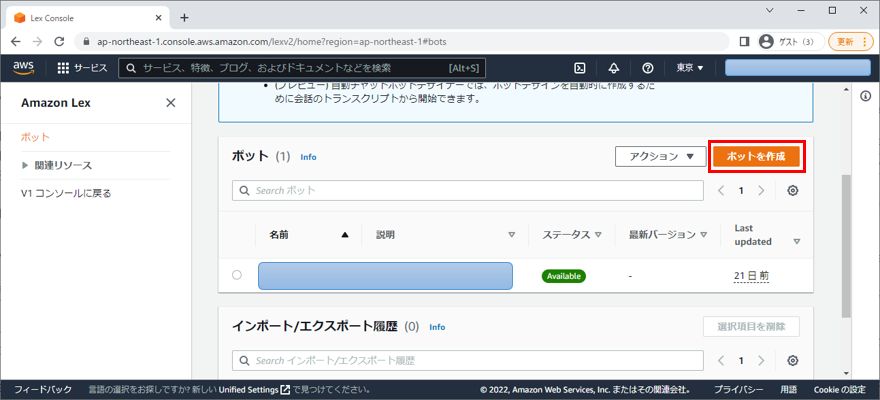Click the AWS services search bar
The width and height of the screenshot is (880, 400).
tap(302, 68)
